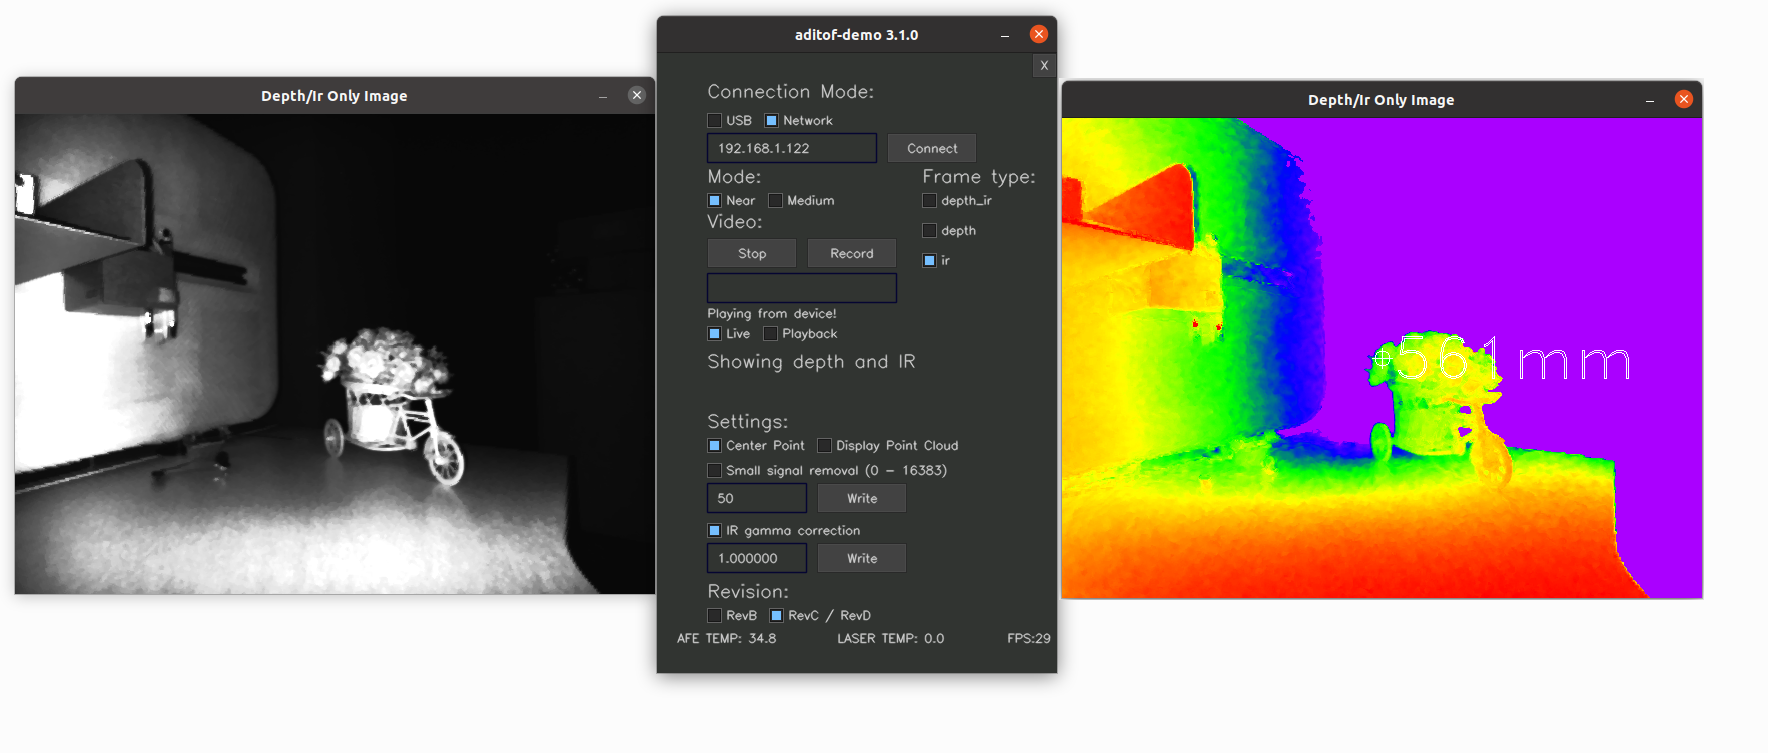Start recording with the Record button
The width and height of the screenshot is (1768, 753).
(x=852, y=253)
